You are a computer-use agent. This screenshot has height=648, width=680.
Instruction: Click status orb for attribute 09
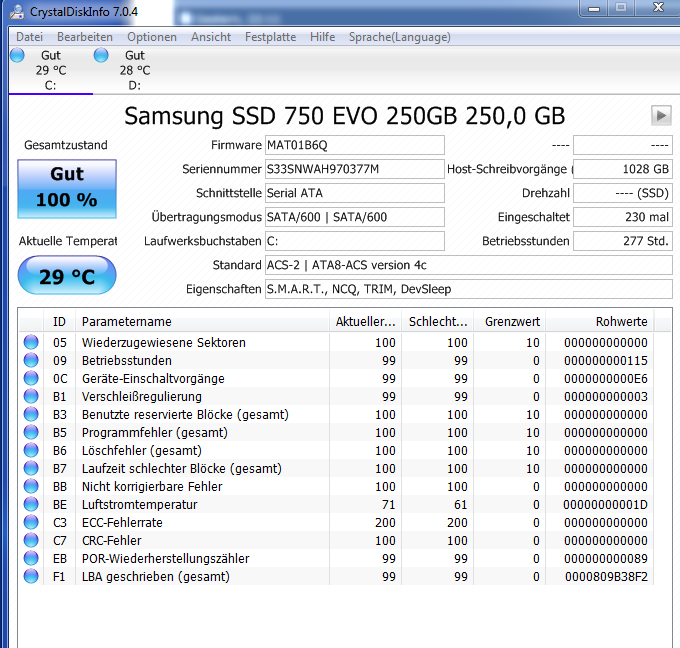[31, 360]
